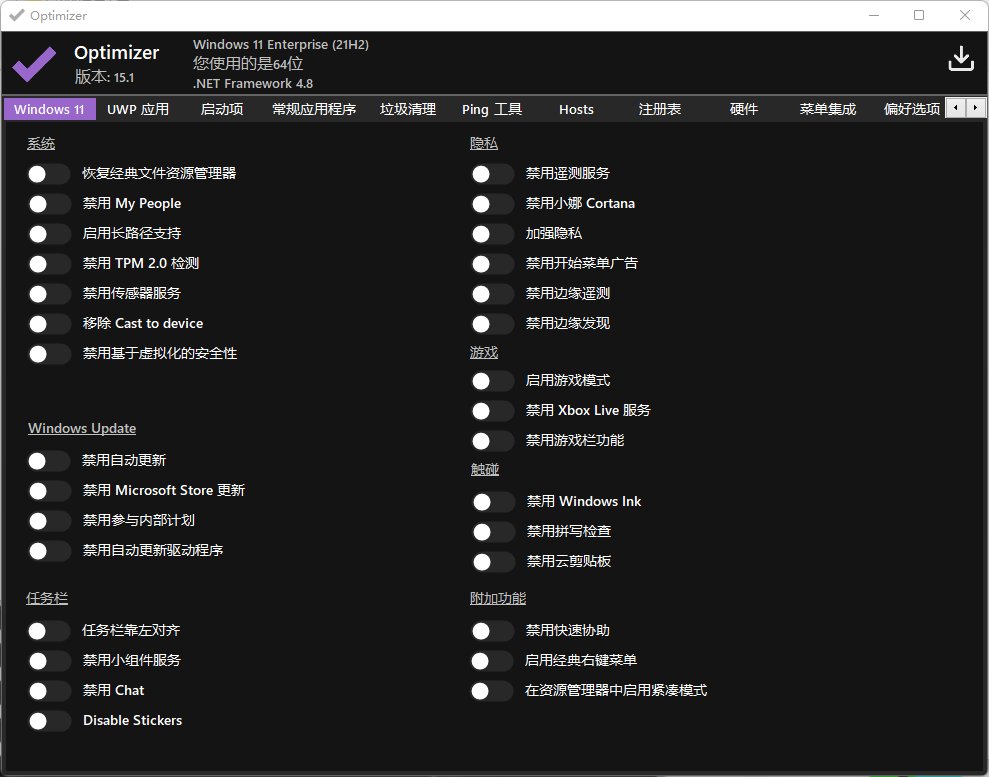The width and height of the screenshot is (989, 777).
Task: Toggle 禁用游戏栏功能 switch
Action: pos(492,441)
